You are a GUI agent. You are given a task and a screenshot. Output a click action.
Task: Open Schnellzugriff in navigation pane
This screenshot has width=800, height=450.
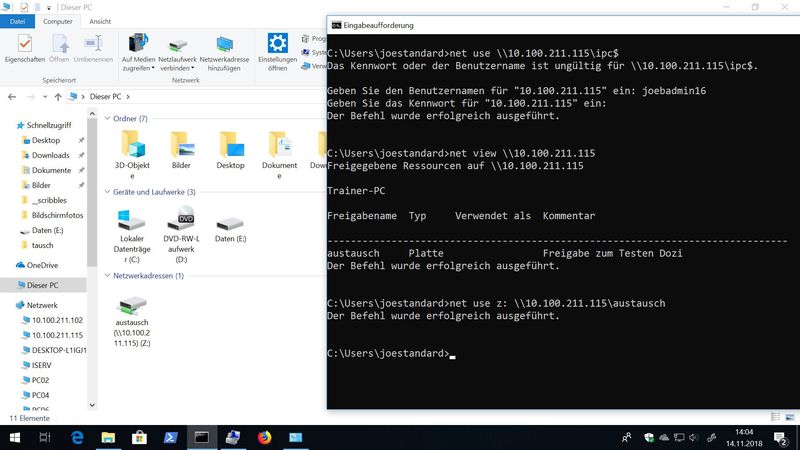pyautogui.click(x=49, y=125)
